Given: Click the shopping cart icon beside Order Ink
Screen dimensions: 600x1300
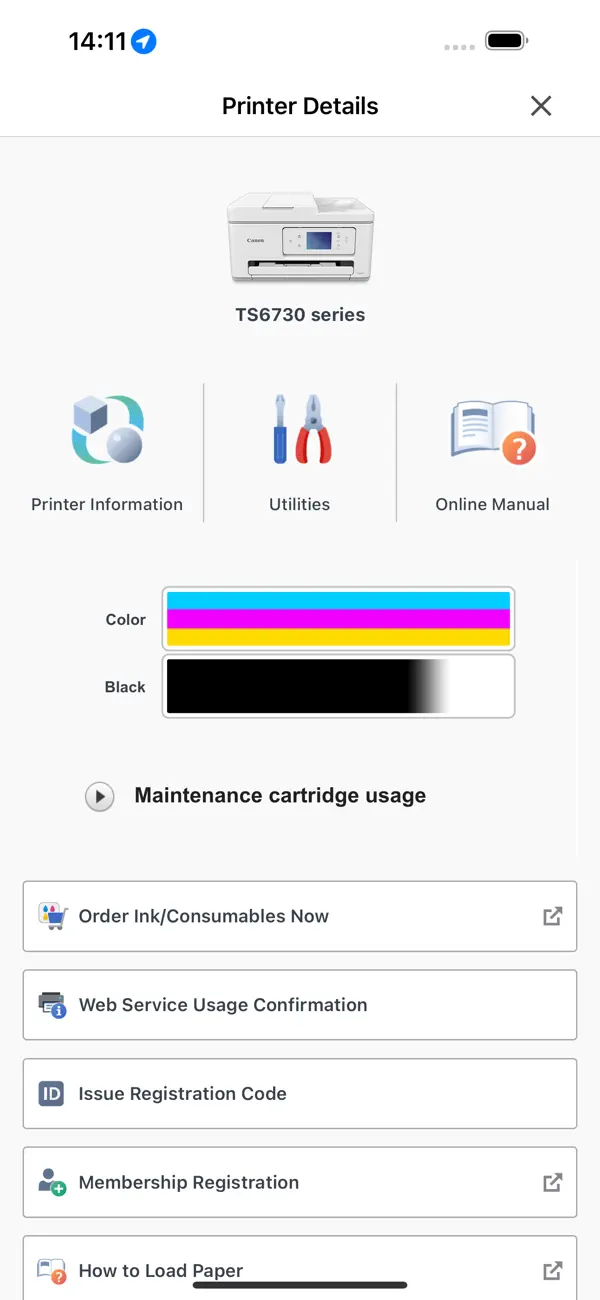Looking at the screenshot, I should [x=52, y=916].
